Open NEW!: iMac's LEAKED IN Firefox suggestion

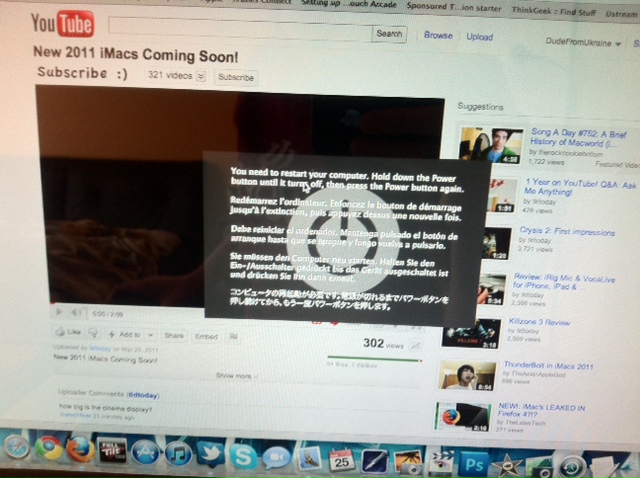click(x=541, y=411)
